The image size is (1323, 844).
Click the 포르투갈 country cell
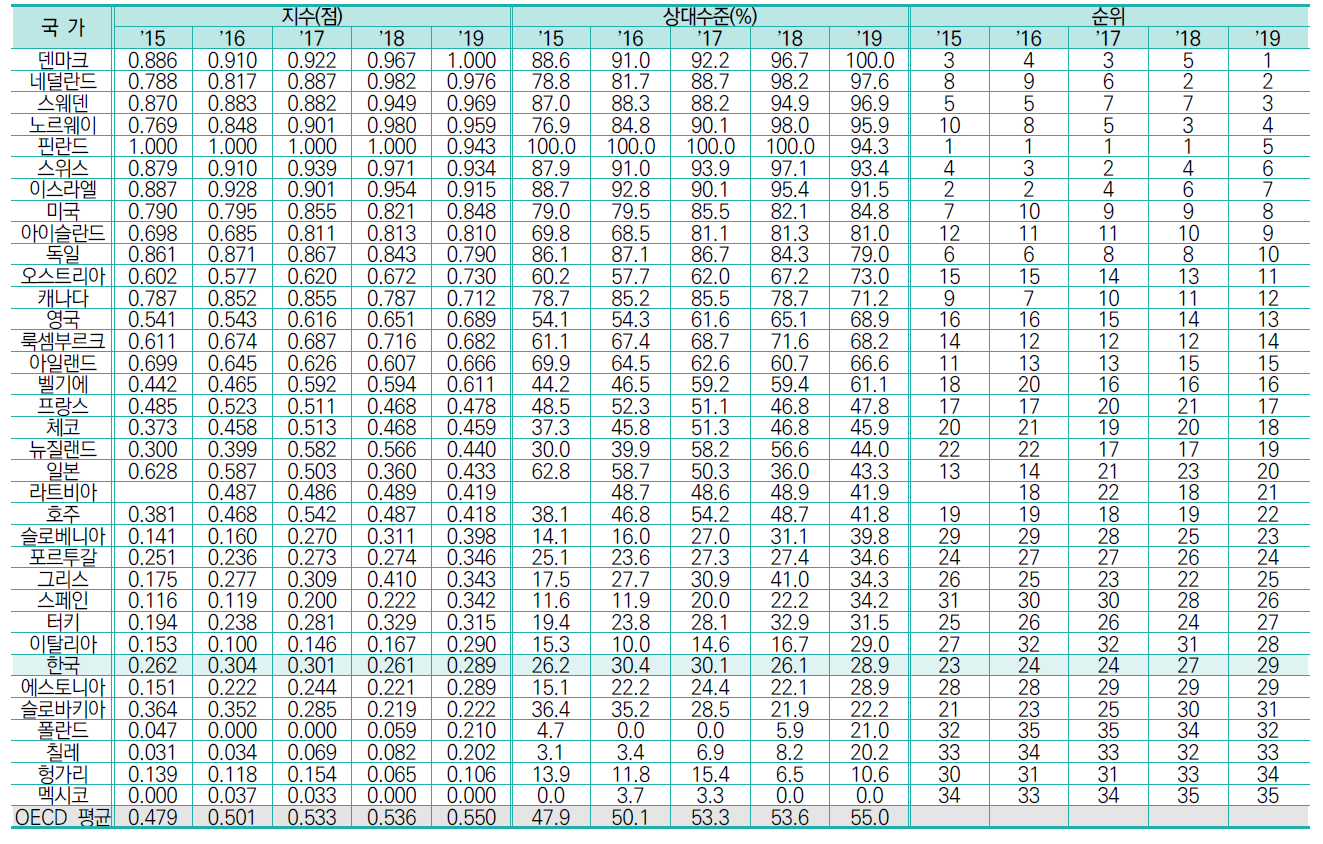tap(62, 556)
